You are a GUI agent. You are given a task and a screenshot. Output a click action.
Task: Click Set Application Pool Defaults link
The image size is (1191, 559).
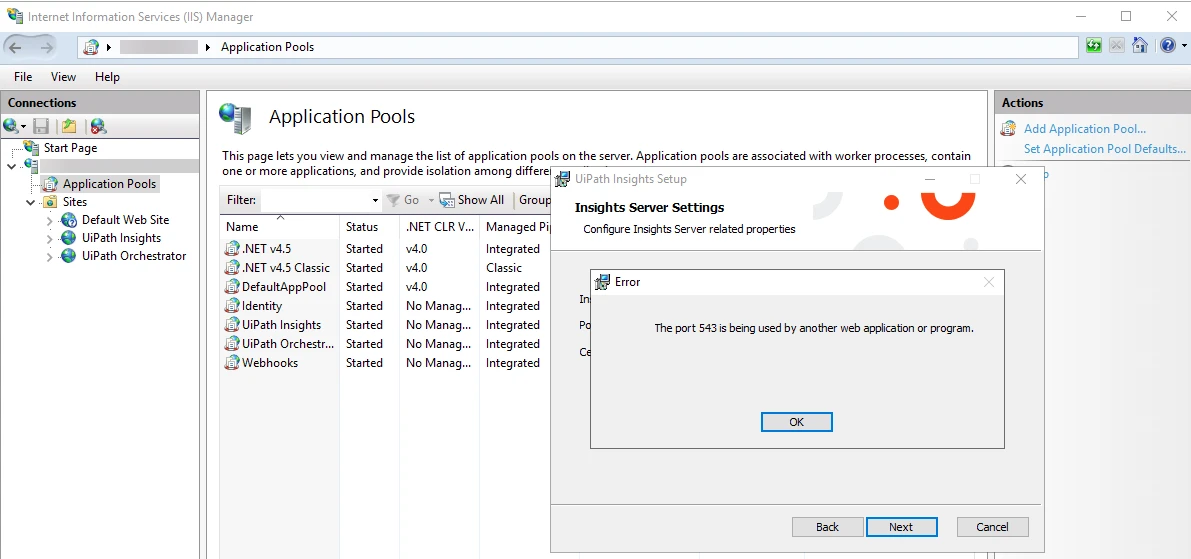[1104, 149]
